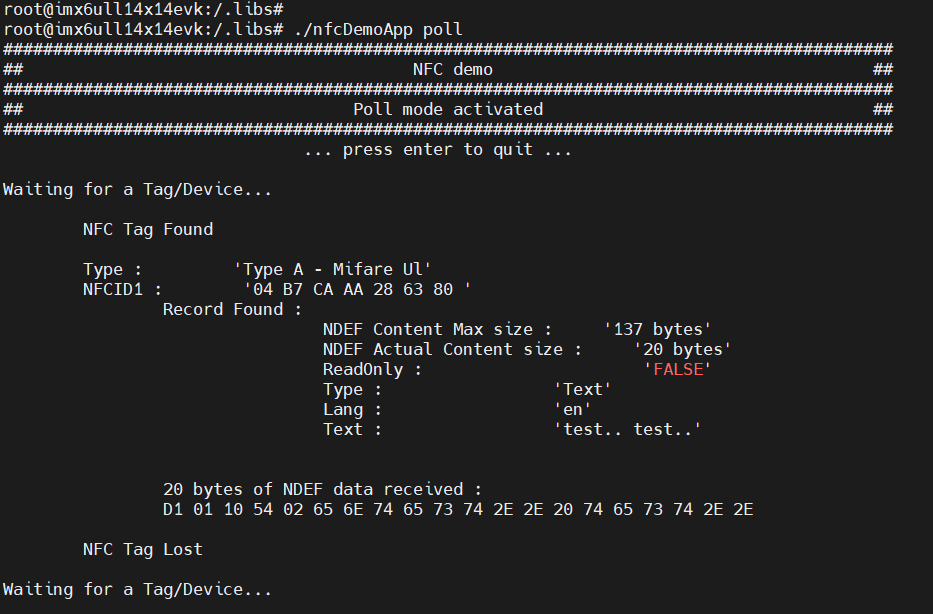Click the red 'FALSE' ReadOnly value
The height and width of the screenshot is (614, 933).
[677, 369]
